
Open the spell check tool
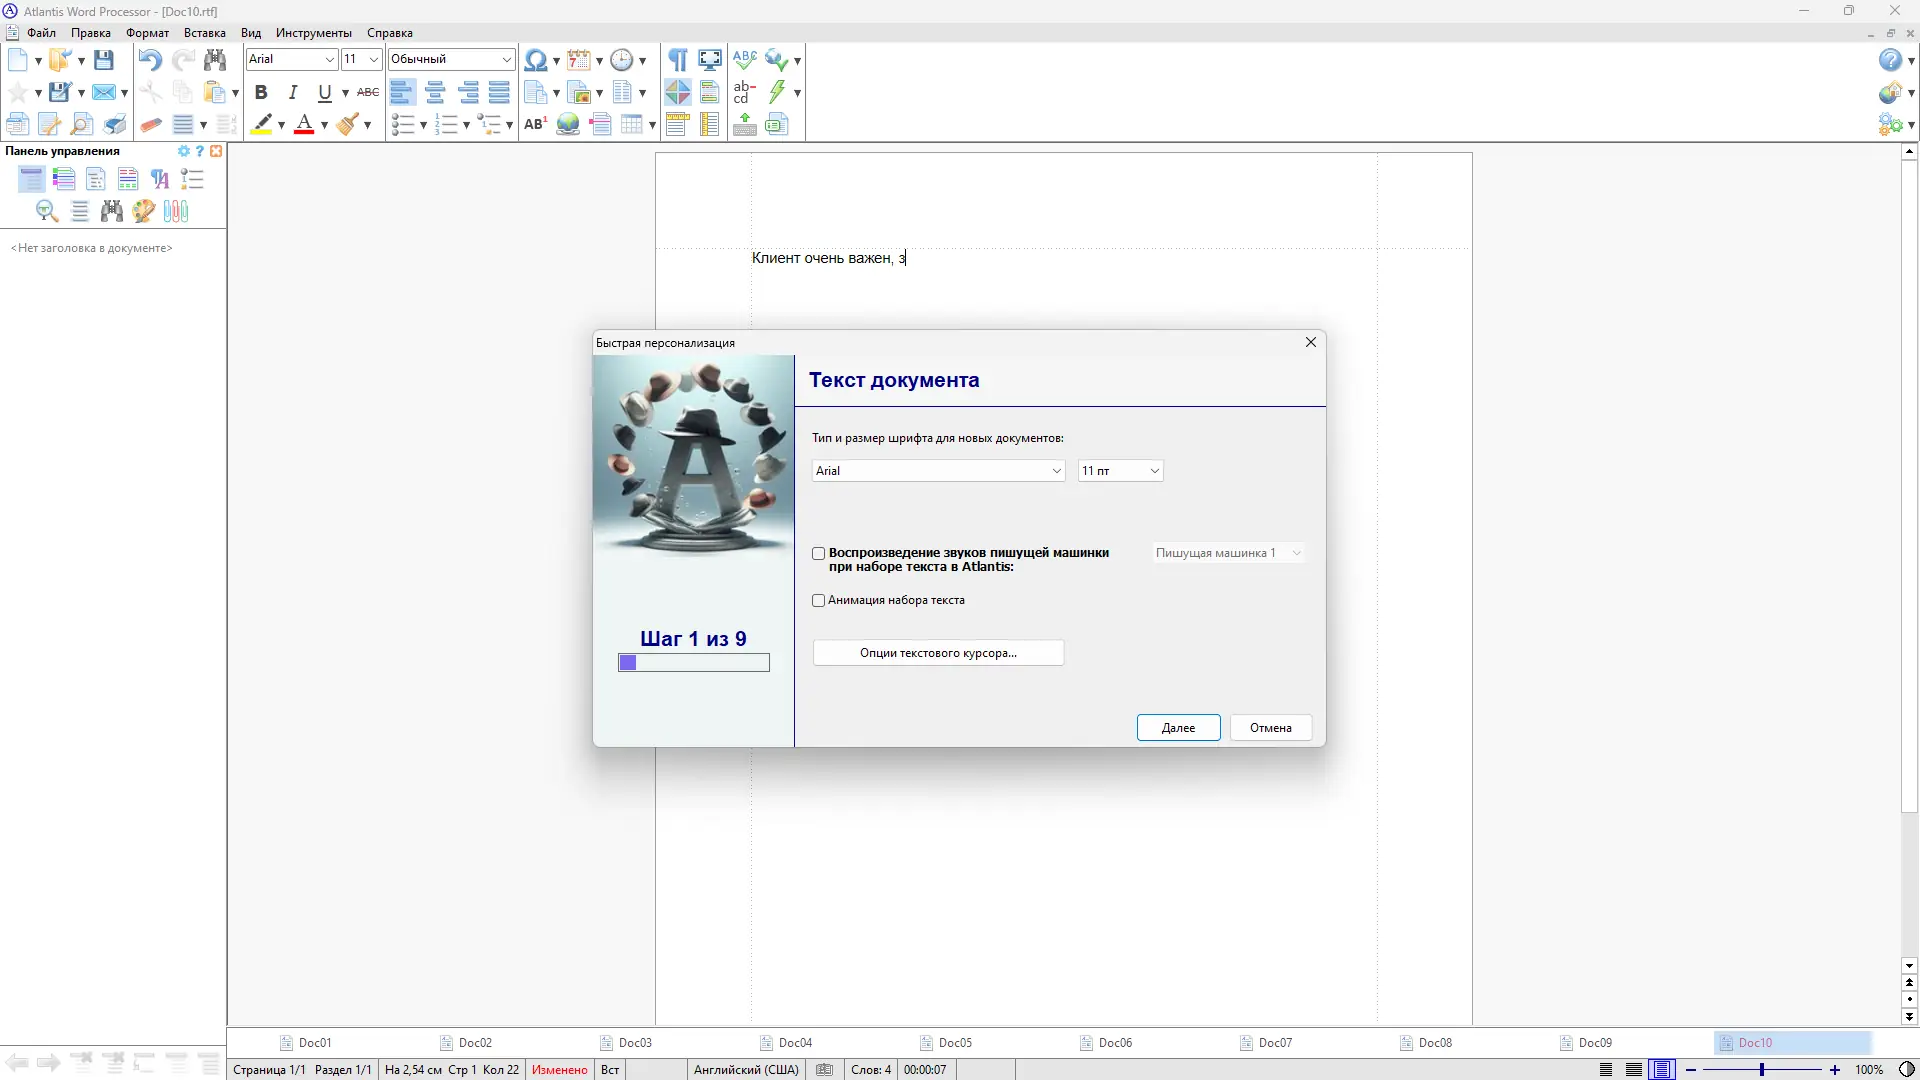pos(744,60)
